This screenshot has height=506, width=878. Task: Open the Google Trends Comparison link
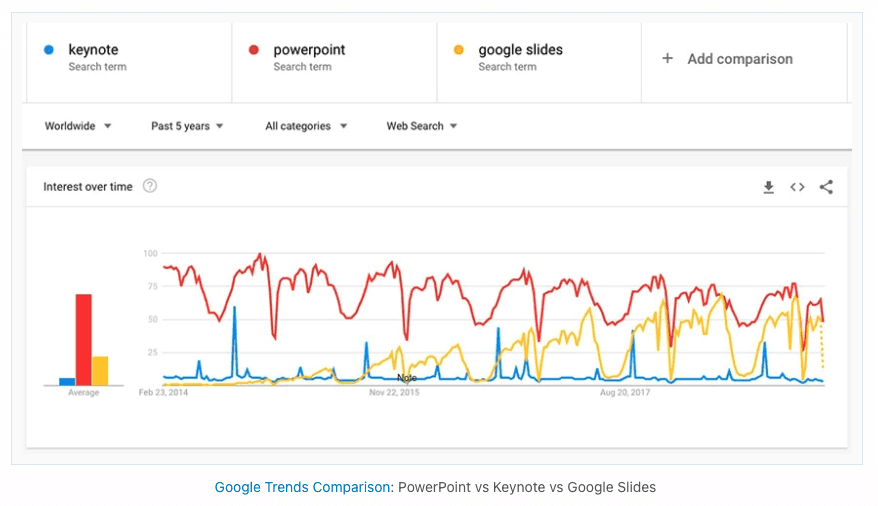coord(302,487)
